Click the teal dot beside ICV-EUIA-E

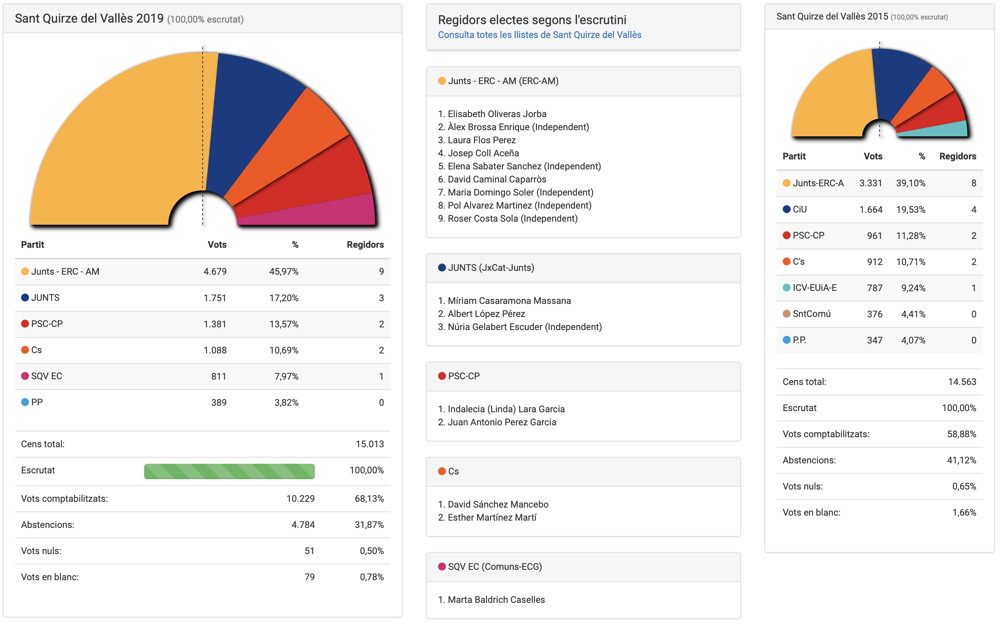click(787, 288)
